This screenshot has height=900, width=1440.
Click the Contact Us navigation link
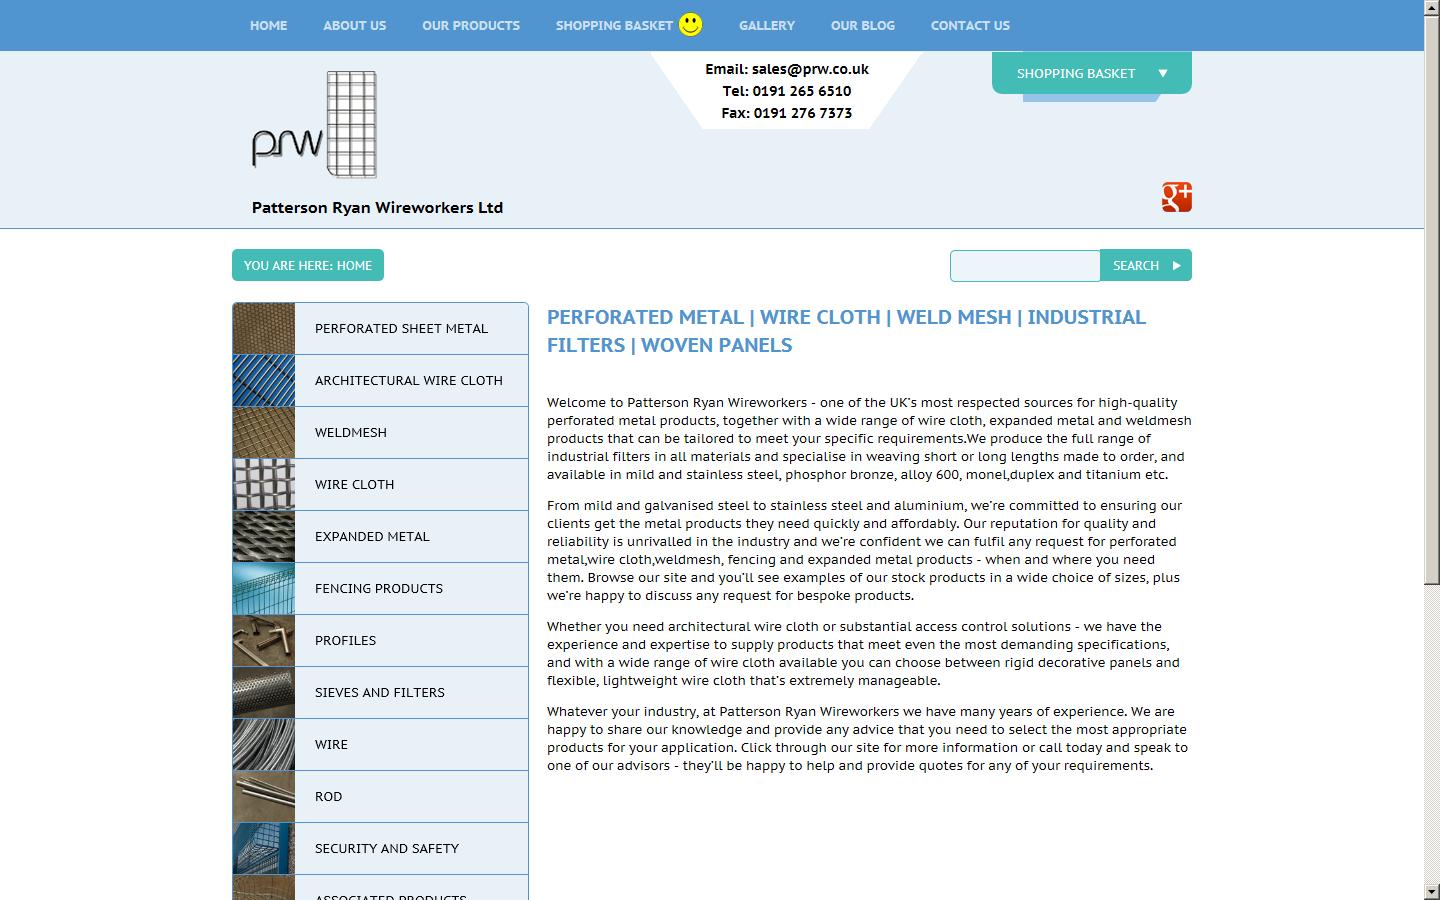click(969, 25)
